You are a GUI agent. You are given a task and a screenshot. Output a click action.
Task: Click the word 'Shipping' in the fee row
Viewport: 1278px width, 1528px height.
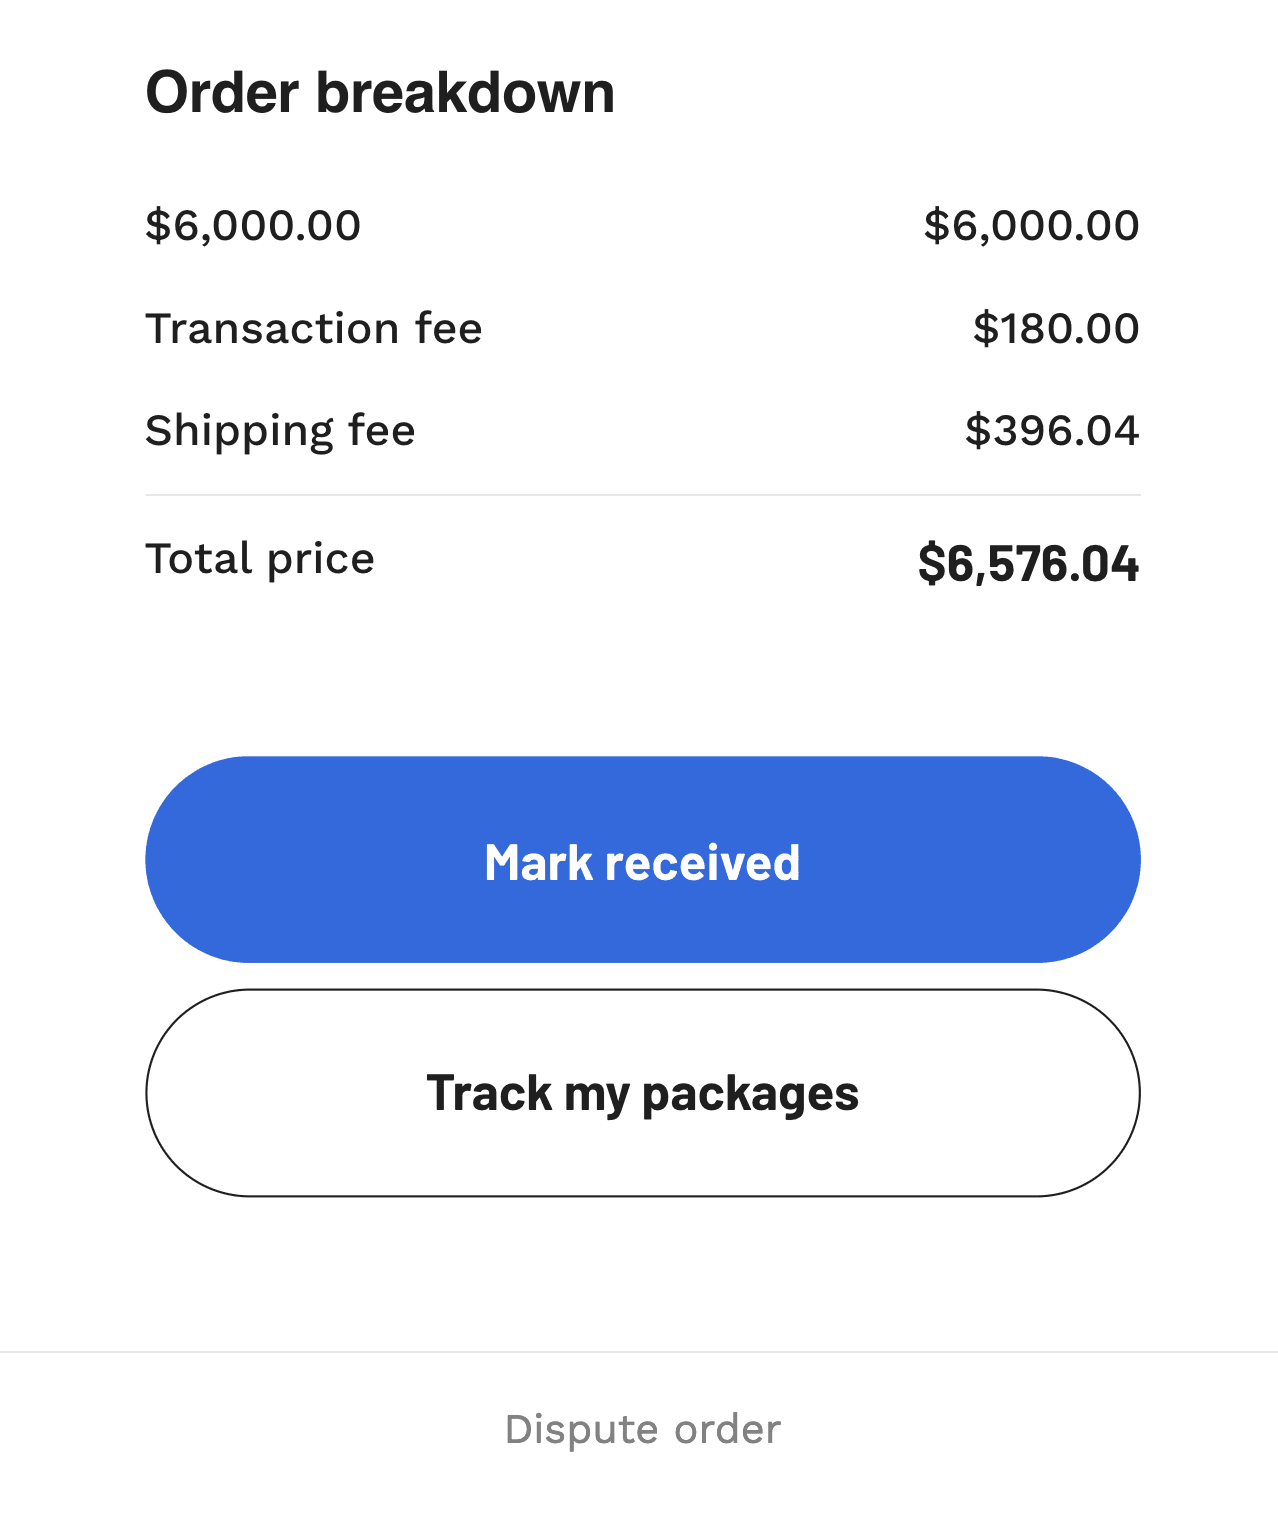(x=239, y=431)
